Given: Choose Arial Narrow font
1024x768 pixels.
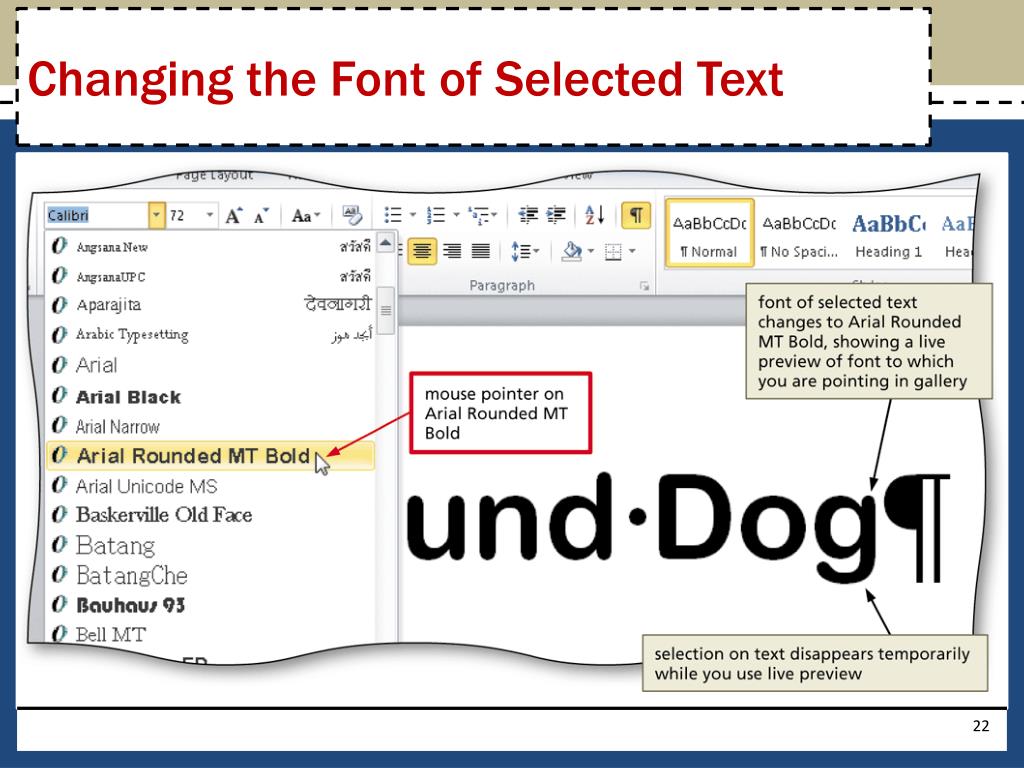Looking at the screenshot, I should coord(210,426).
